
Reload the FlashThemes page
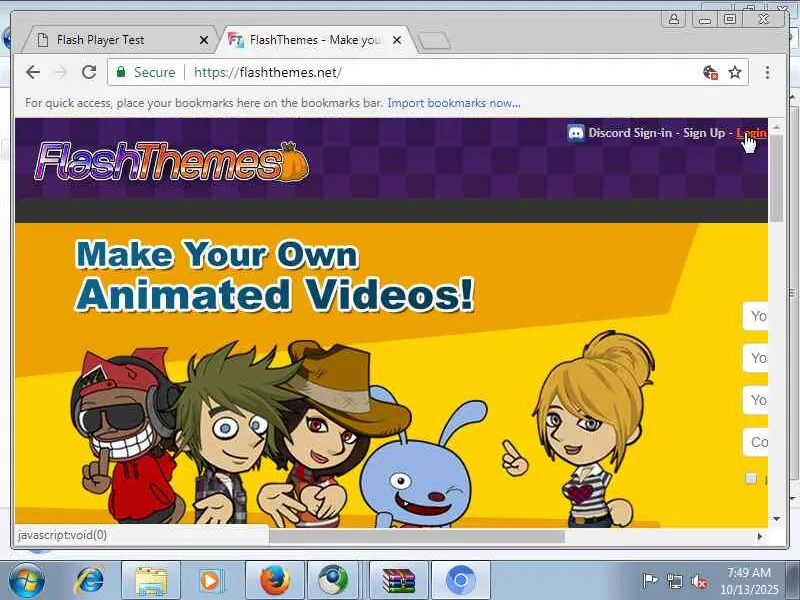pos(89,72)
